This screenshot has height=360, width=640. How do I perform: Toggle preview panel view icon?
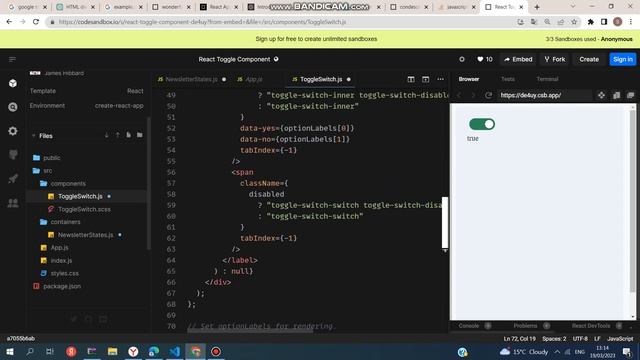631,95
